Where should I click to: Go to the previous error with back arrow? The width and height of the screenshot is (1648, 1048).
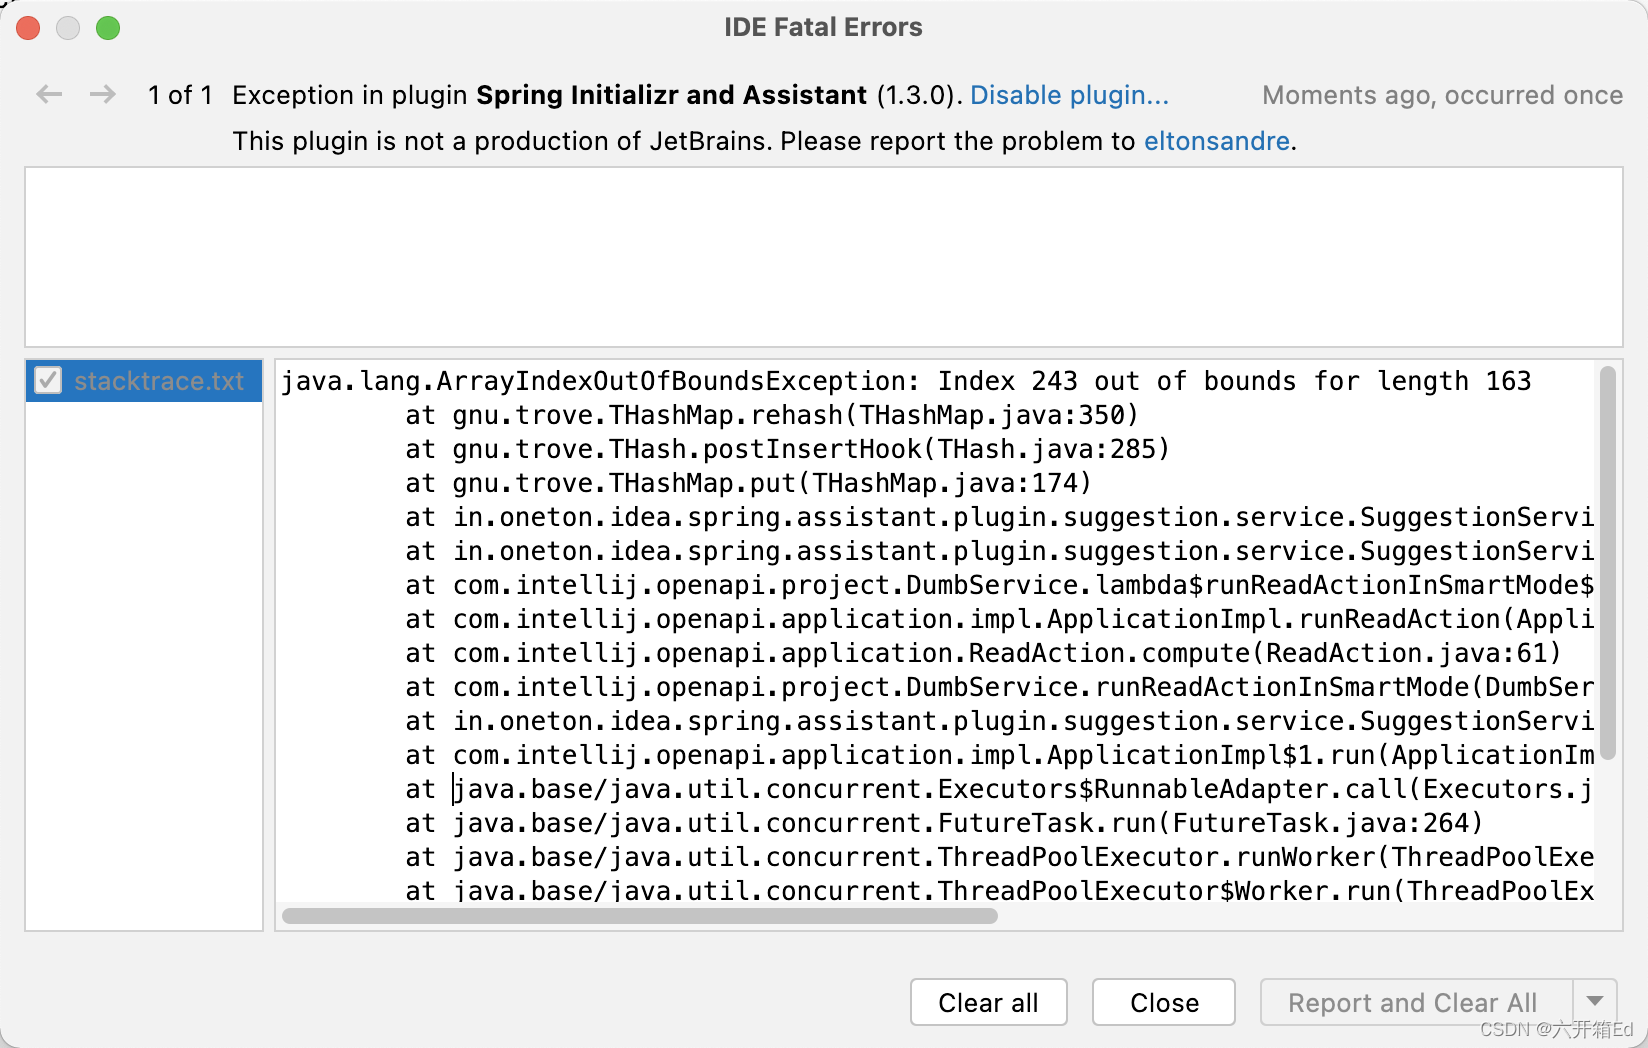(49, 95)
